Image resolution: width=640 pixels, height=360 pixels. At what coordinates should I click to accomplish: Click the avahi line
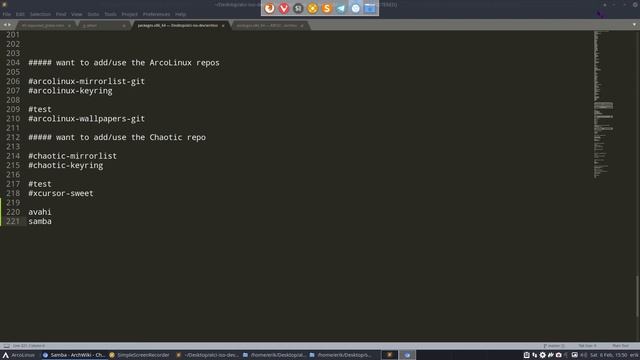pyautogui.click(x=40, y=212)
